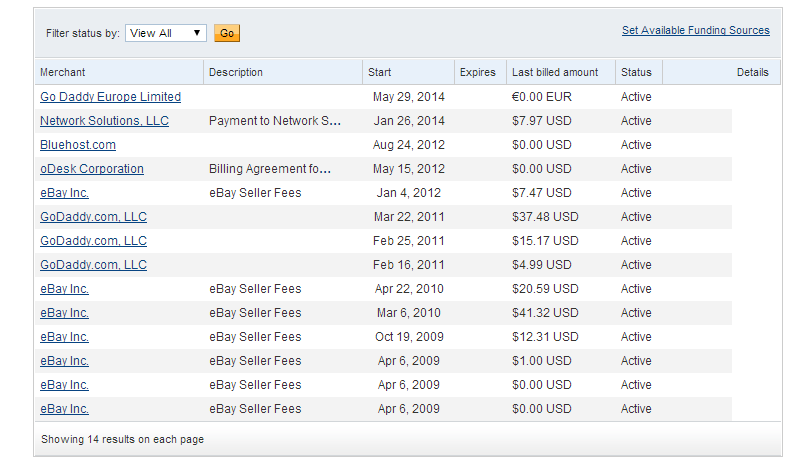Open GoDaddy.com, LLC agreement billed $4.99
This screenshot has height=471, width=810.
(x=93, y=265)
